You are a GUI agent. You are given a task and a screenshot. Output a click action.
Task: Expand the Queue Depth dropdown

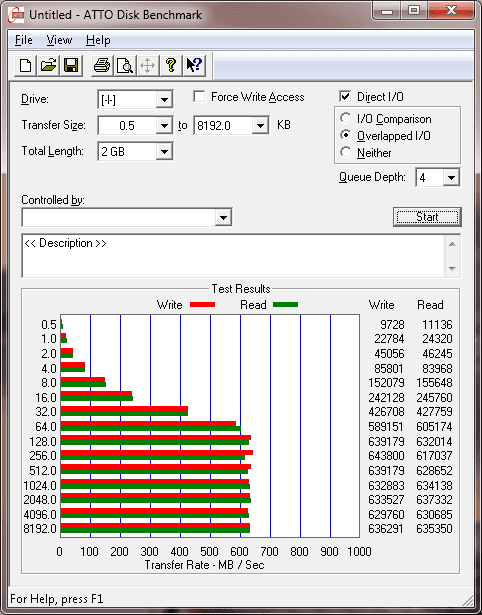tap(451, 178)
